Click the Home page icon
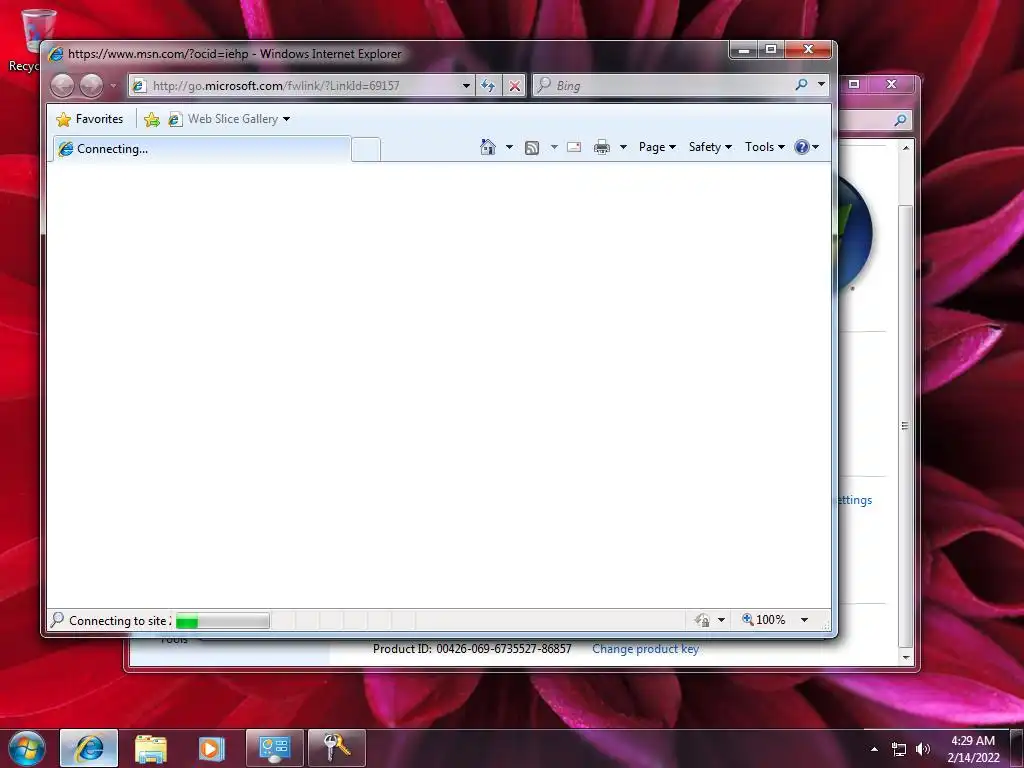The height and width of the screenshot is (768, 1024). [x=488, y=147]
